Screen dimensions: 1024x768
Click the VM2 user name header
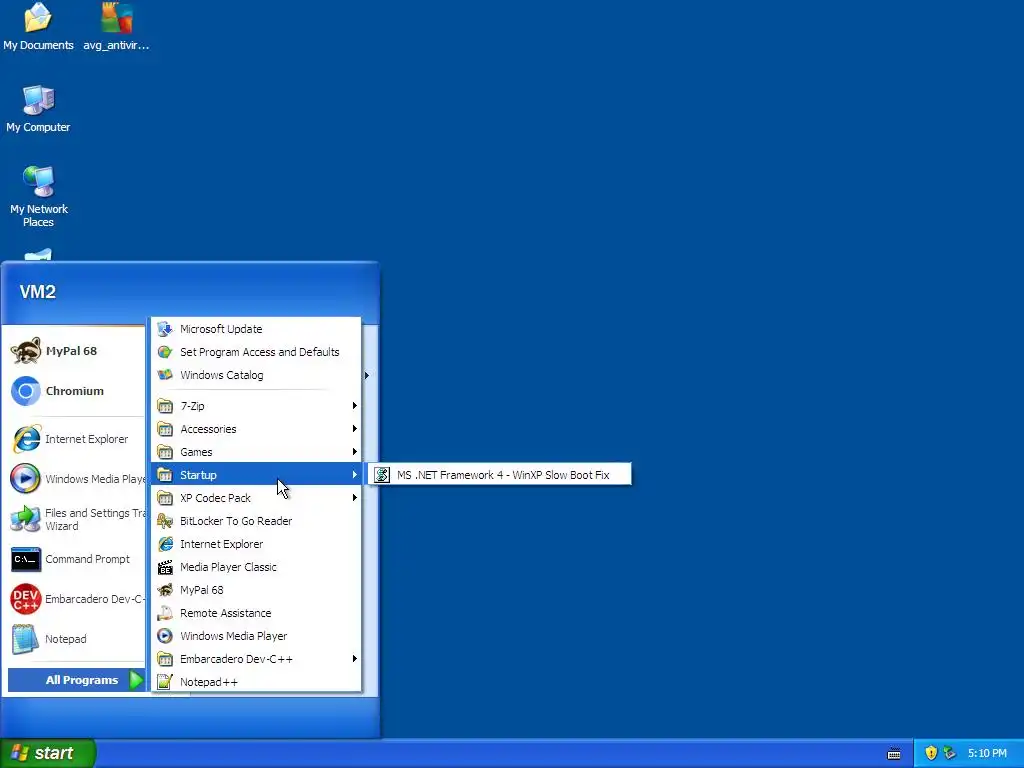[x=38, y=292]
